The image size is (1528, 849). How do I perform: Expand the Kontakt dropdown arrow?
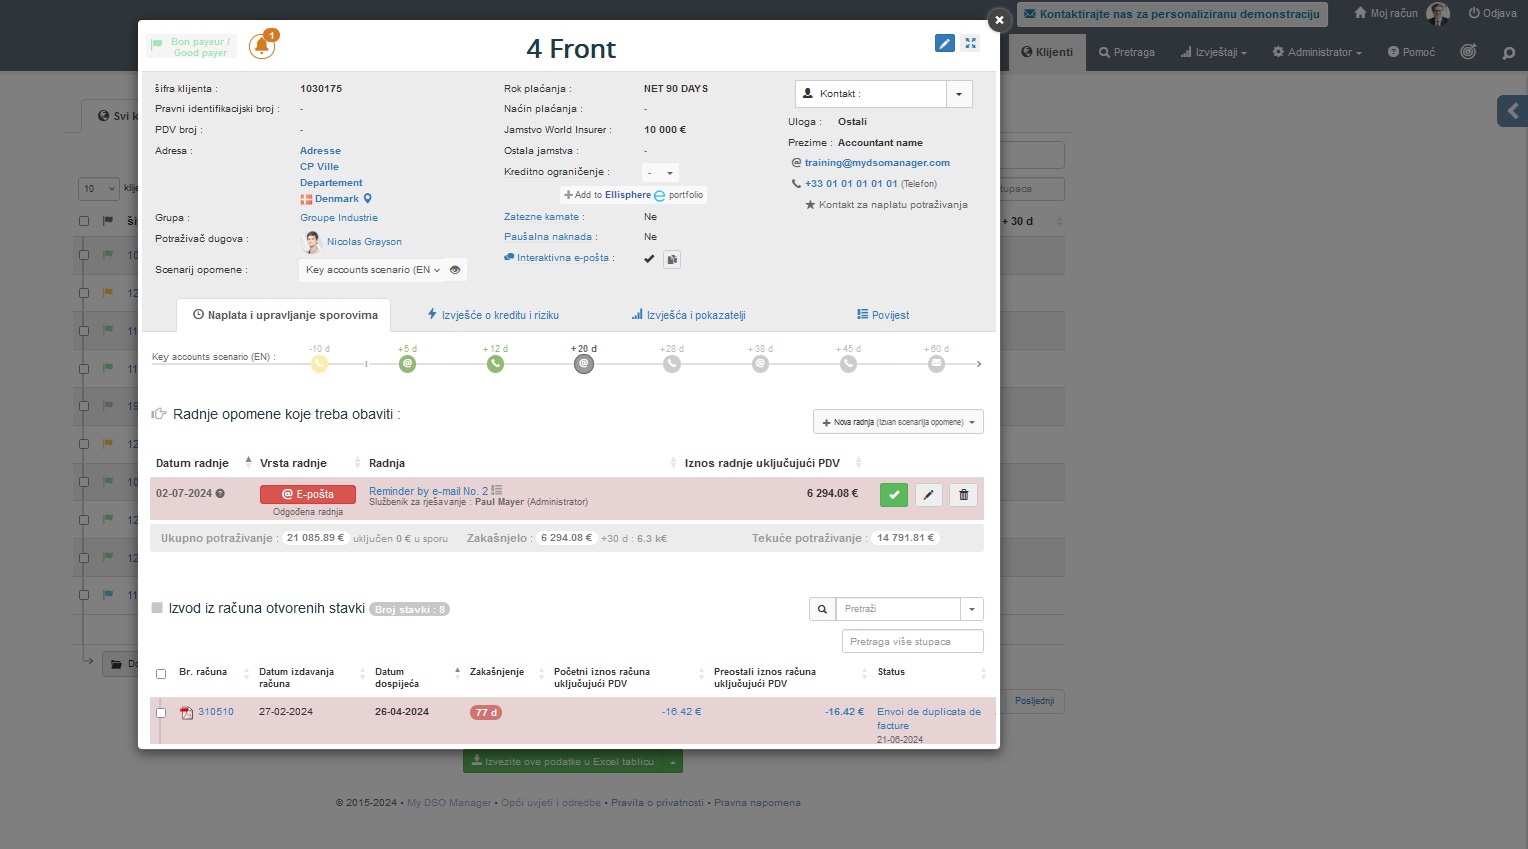point(959,94)
